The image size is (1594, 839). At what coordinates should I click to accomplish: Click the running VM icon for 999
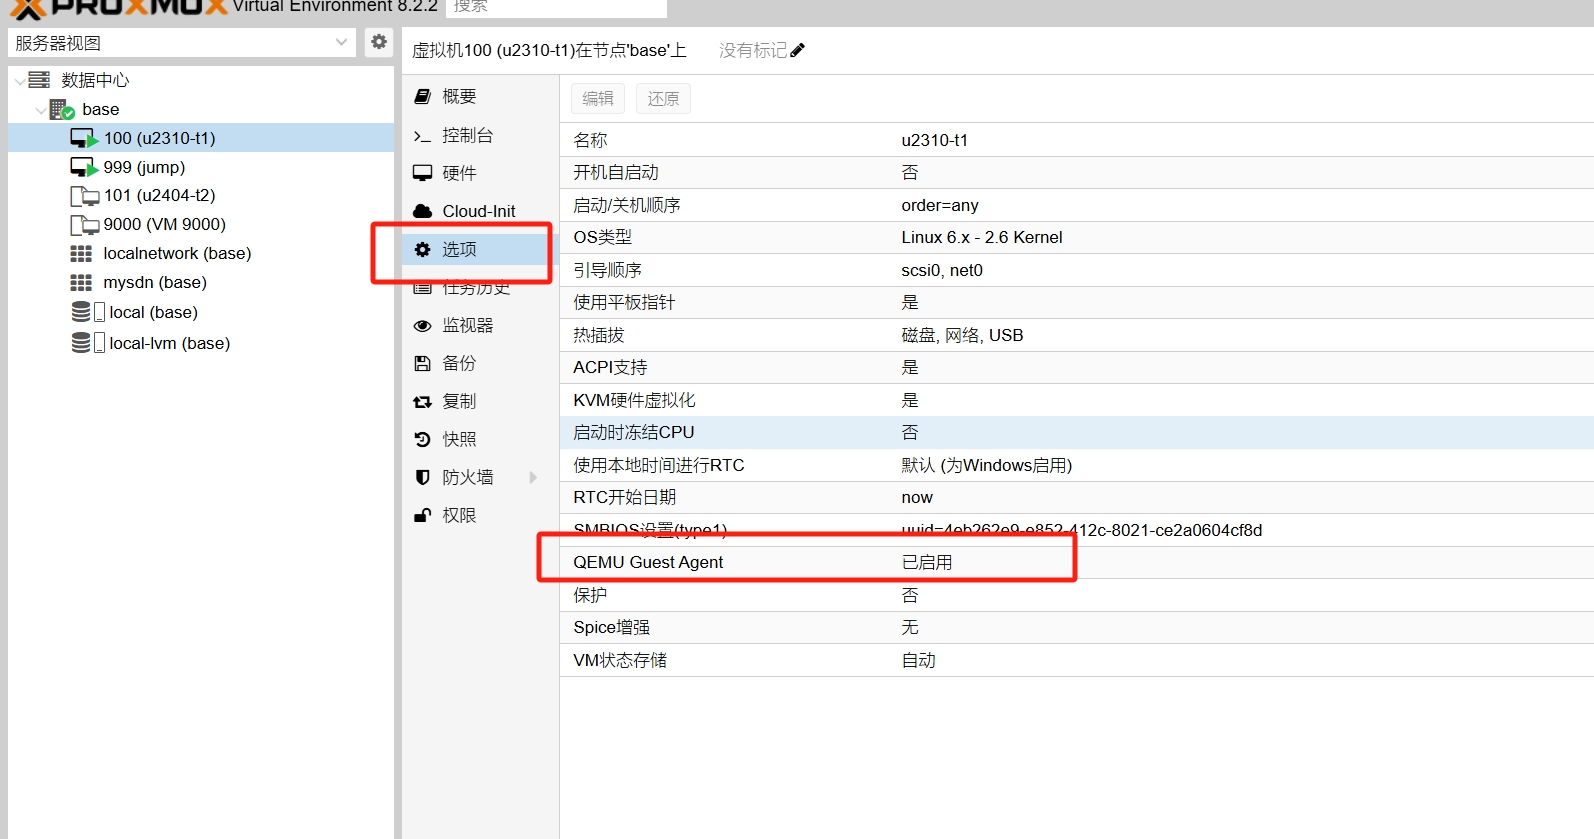[84, 167]
